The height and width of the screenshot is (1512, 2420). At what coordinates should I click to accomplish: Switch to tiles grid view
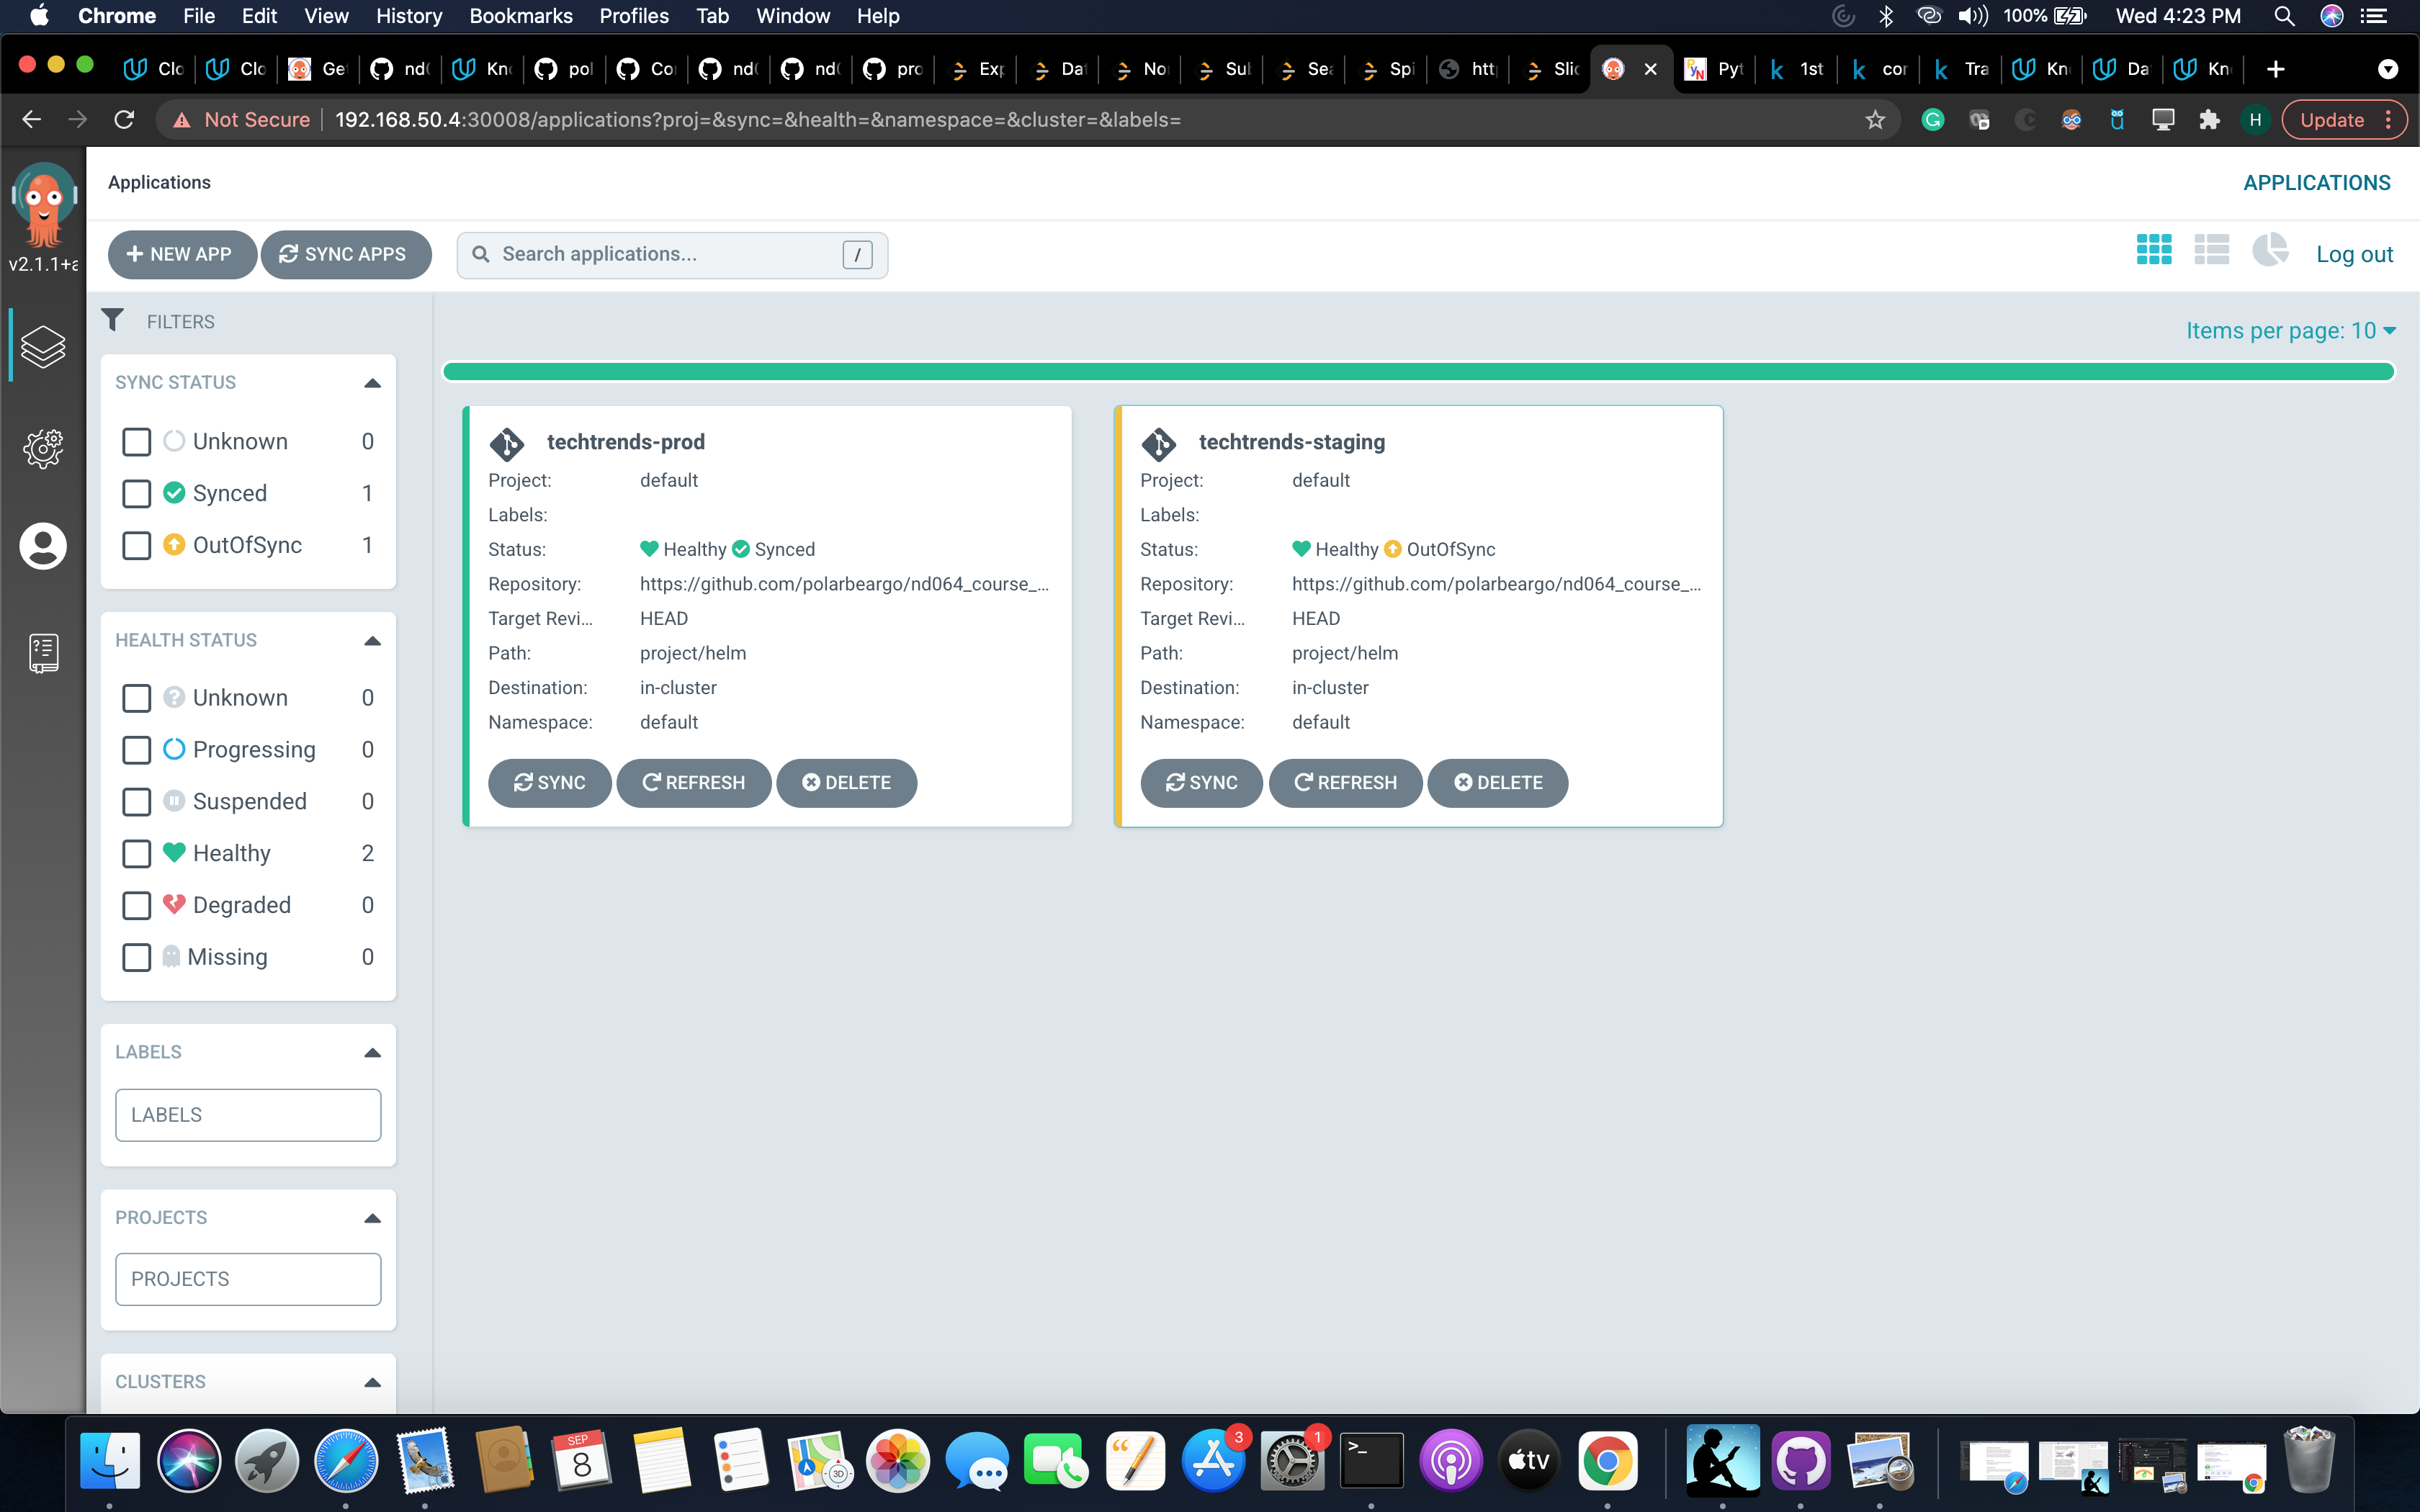2153,250
